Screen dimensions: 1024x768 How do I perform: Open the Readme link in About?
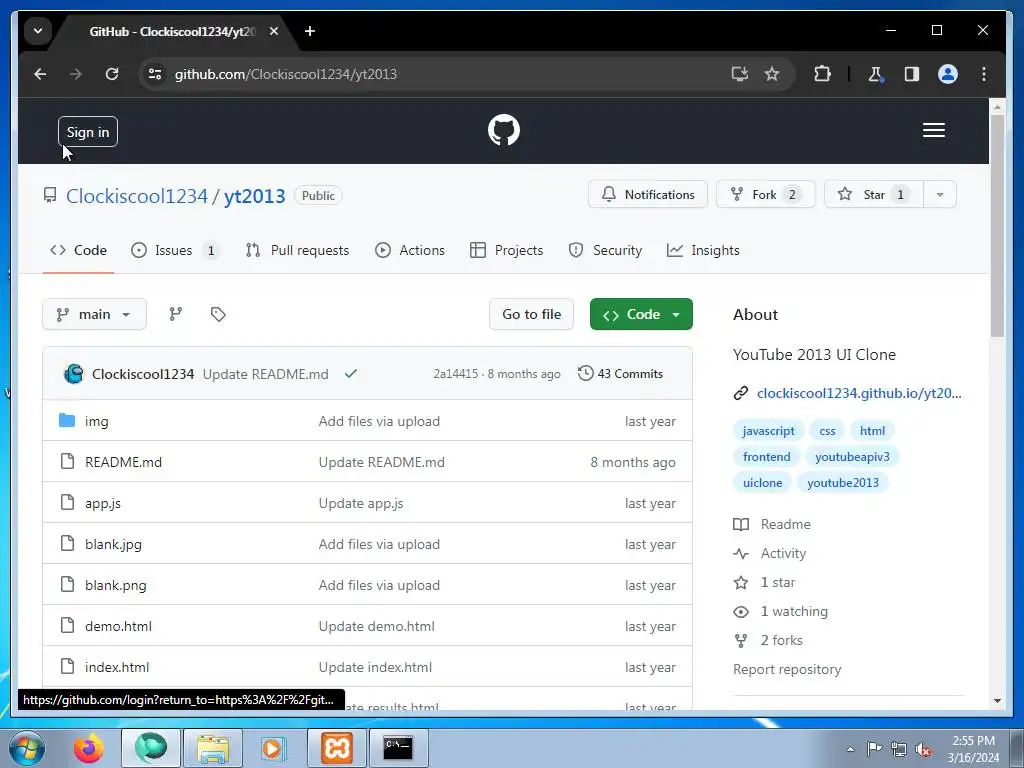785,524
